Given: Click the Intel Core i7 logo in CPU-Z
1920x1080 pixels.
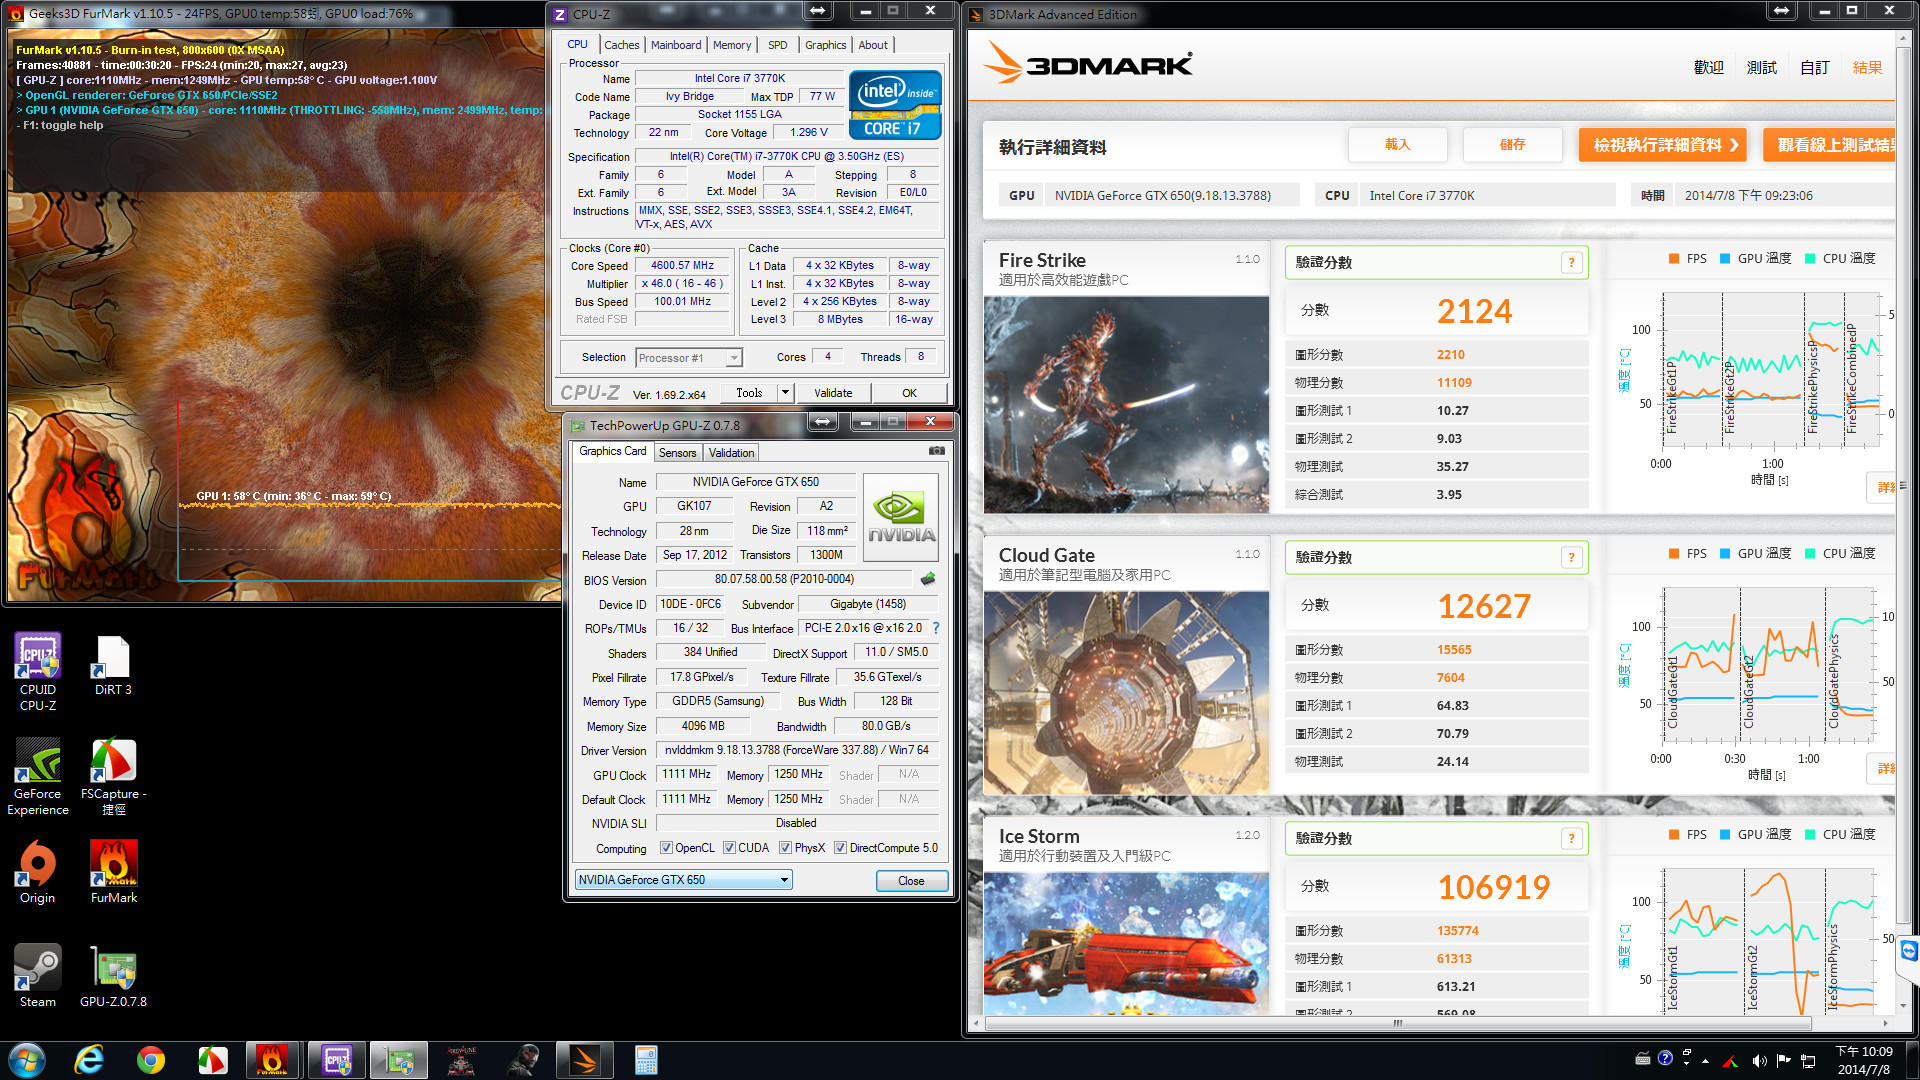Looking at the screenshot, I should point(895,105).
